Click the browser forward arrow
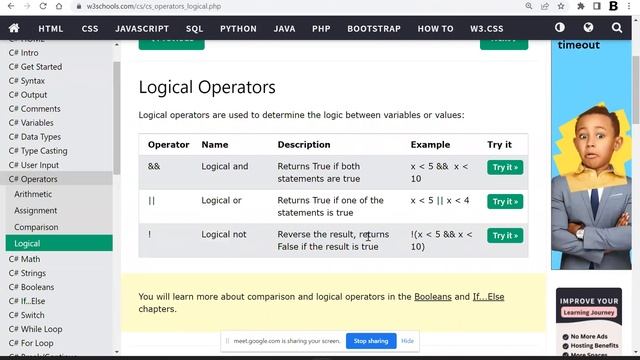This screenshot has width=640, height=360. click(27, 6)
